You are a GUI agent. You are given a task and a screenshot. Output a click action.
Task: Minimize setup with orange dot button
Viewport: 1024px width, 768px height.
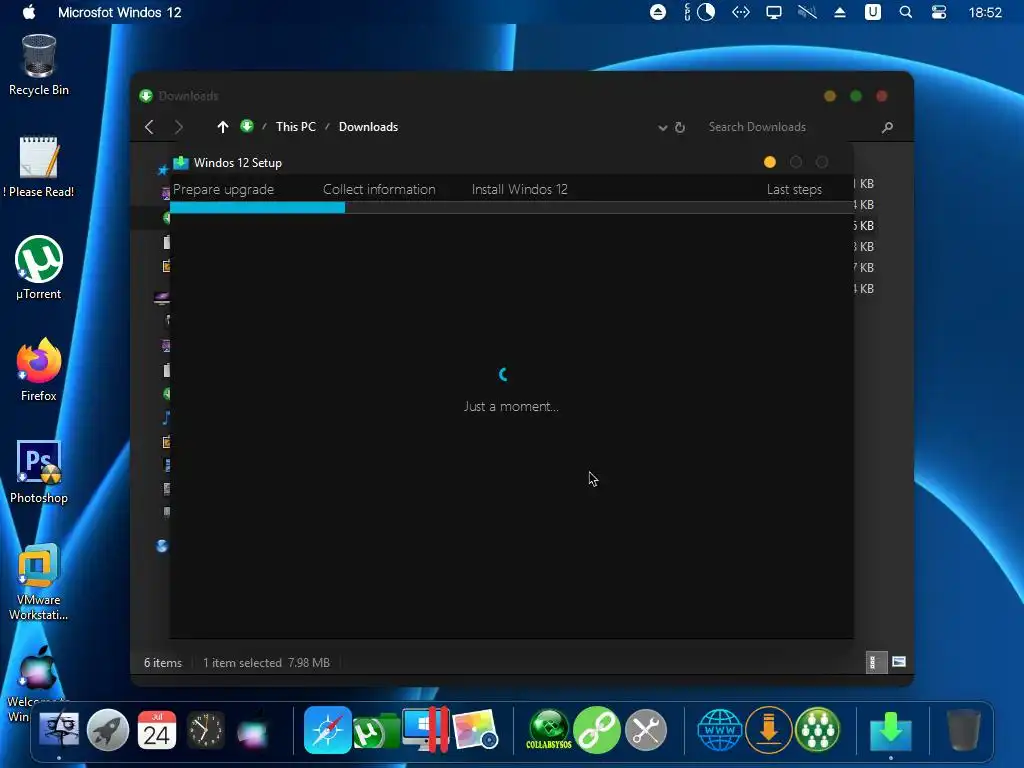coord(770,162)
